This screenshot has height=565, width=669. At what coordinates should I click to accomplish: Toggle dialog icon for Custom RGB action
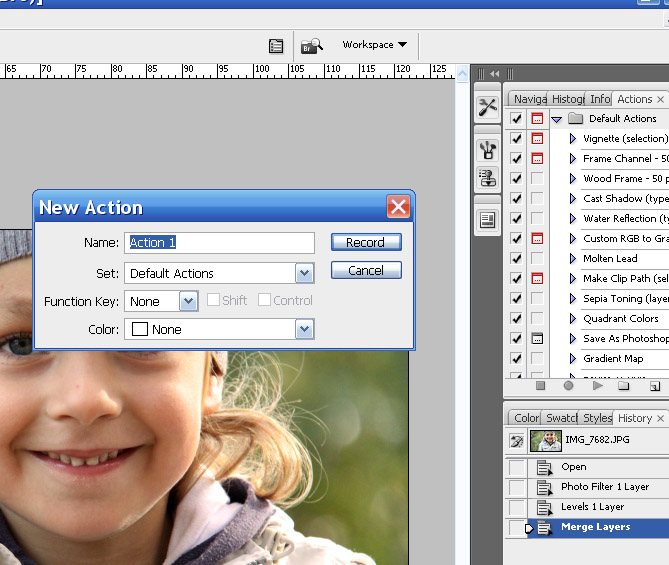click(537, 238)
